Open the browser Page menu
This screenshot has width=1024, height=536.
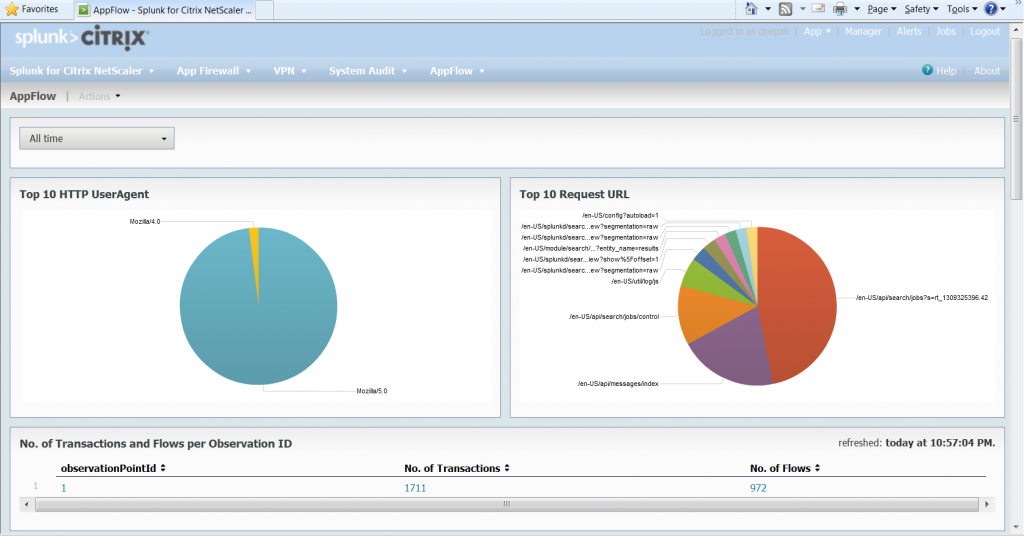coord(882,9)
